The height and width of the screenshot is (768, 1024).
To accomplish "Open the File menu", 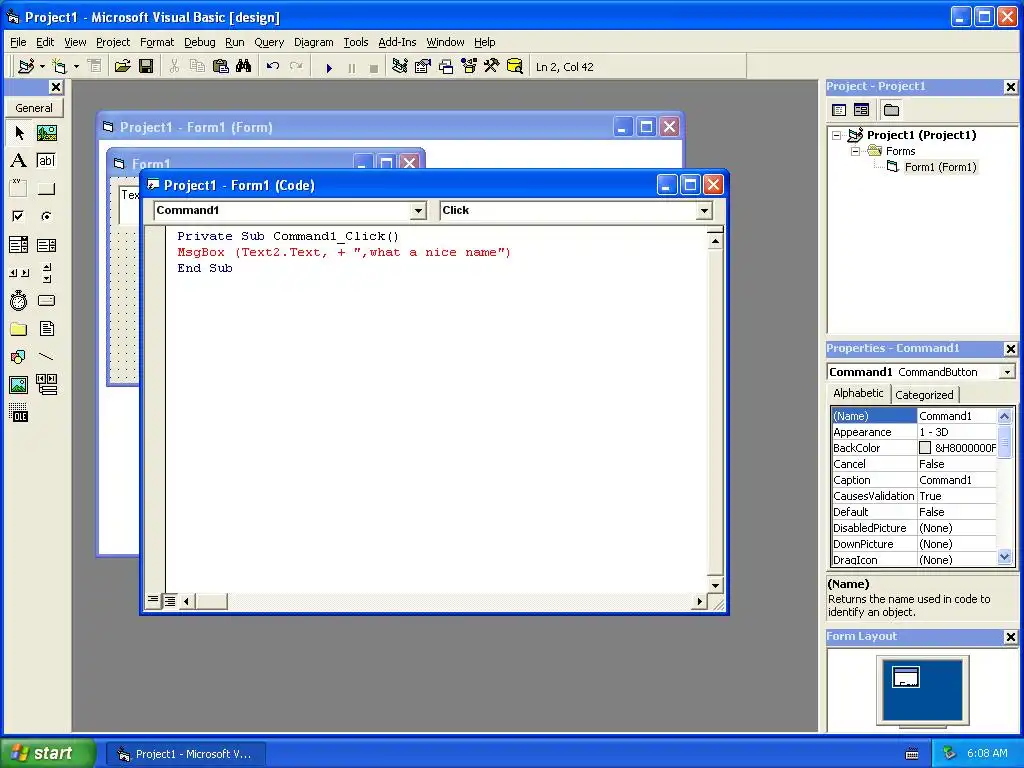I will [18, 42].
